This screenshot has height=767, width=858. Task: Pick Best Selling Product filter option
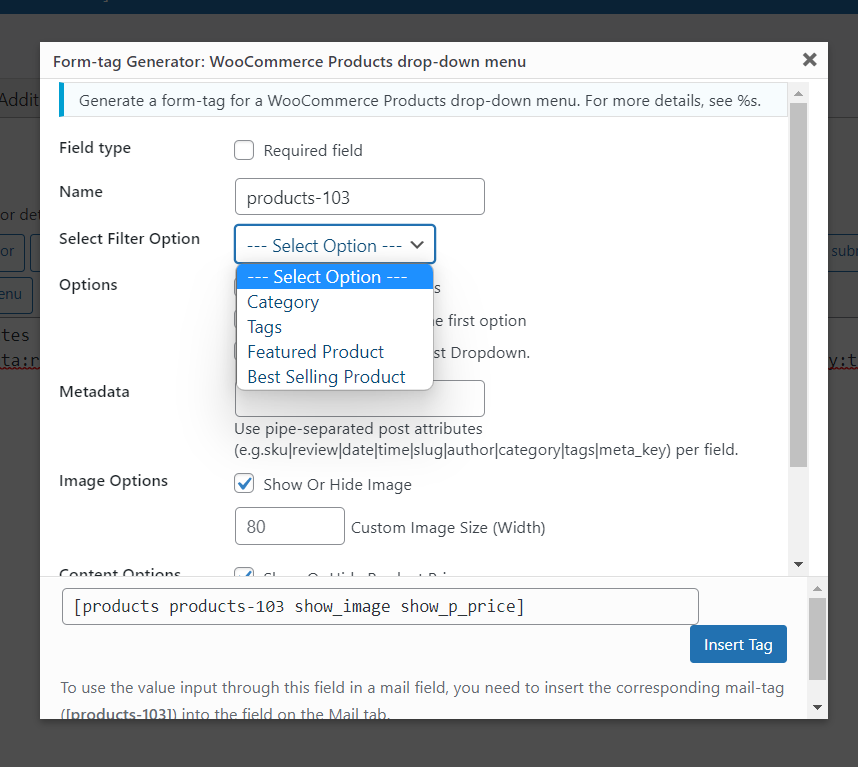334,377
